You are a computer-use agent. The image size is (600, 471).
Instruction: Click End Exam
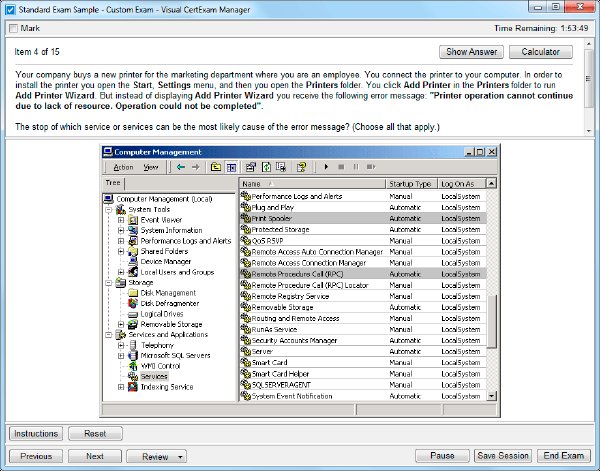[564, 456]
